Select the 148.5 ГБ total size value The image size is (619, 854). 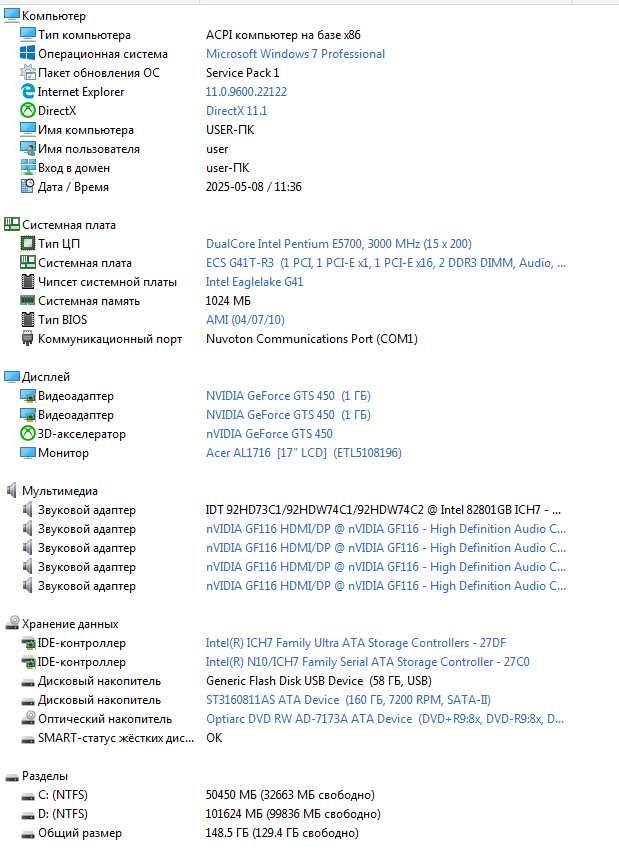[282, 833]
